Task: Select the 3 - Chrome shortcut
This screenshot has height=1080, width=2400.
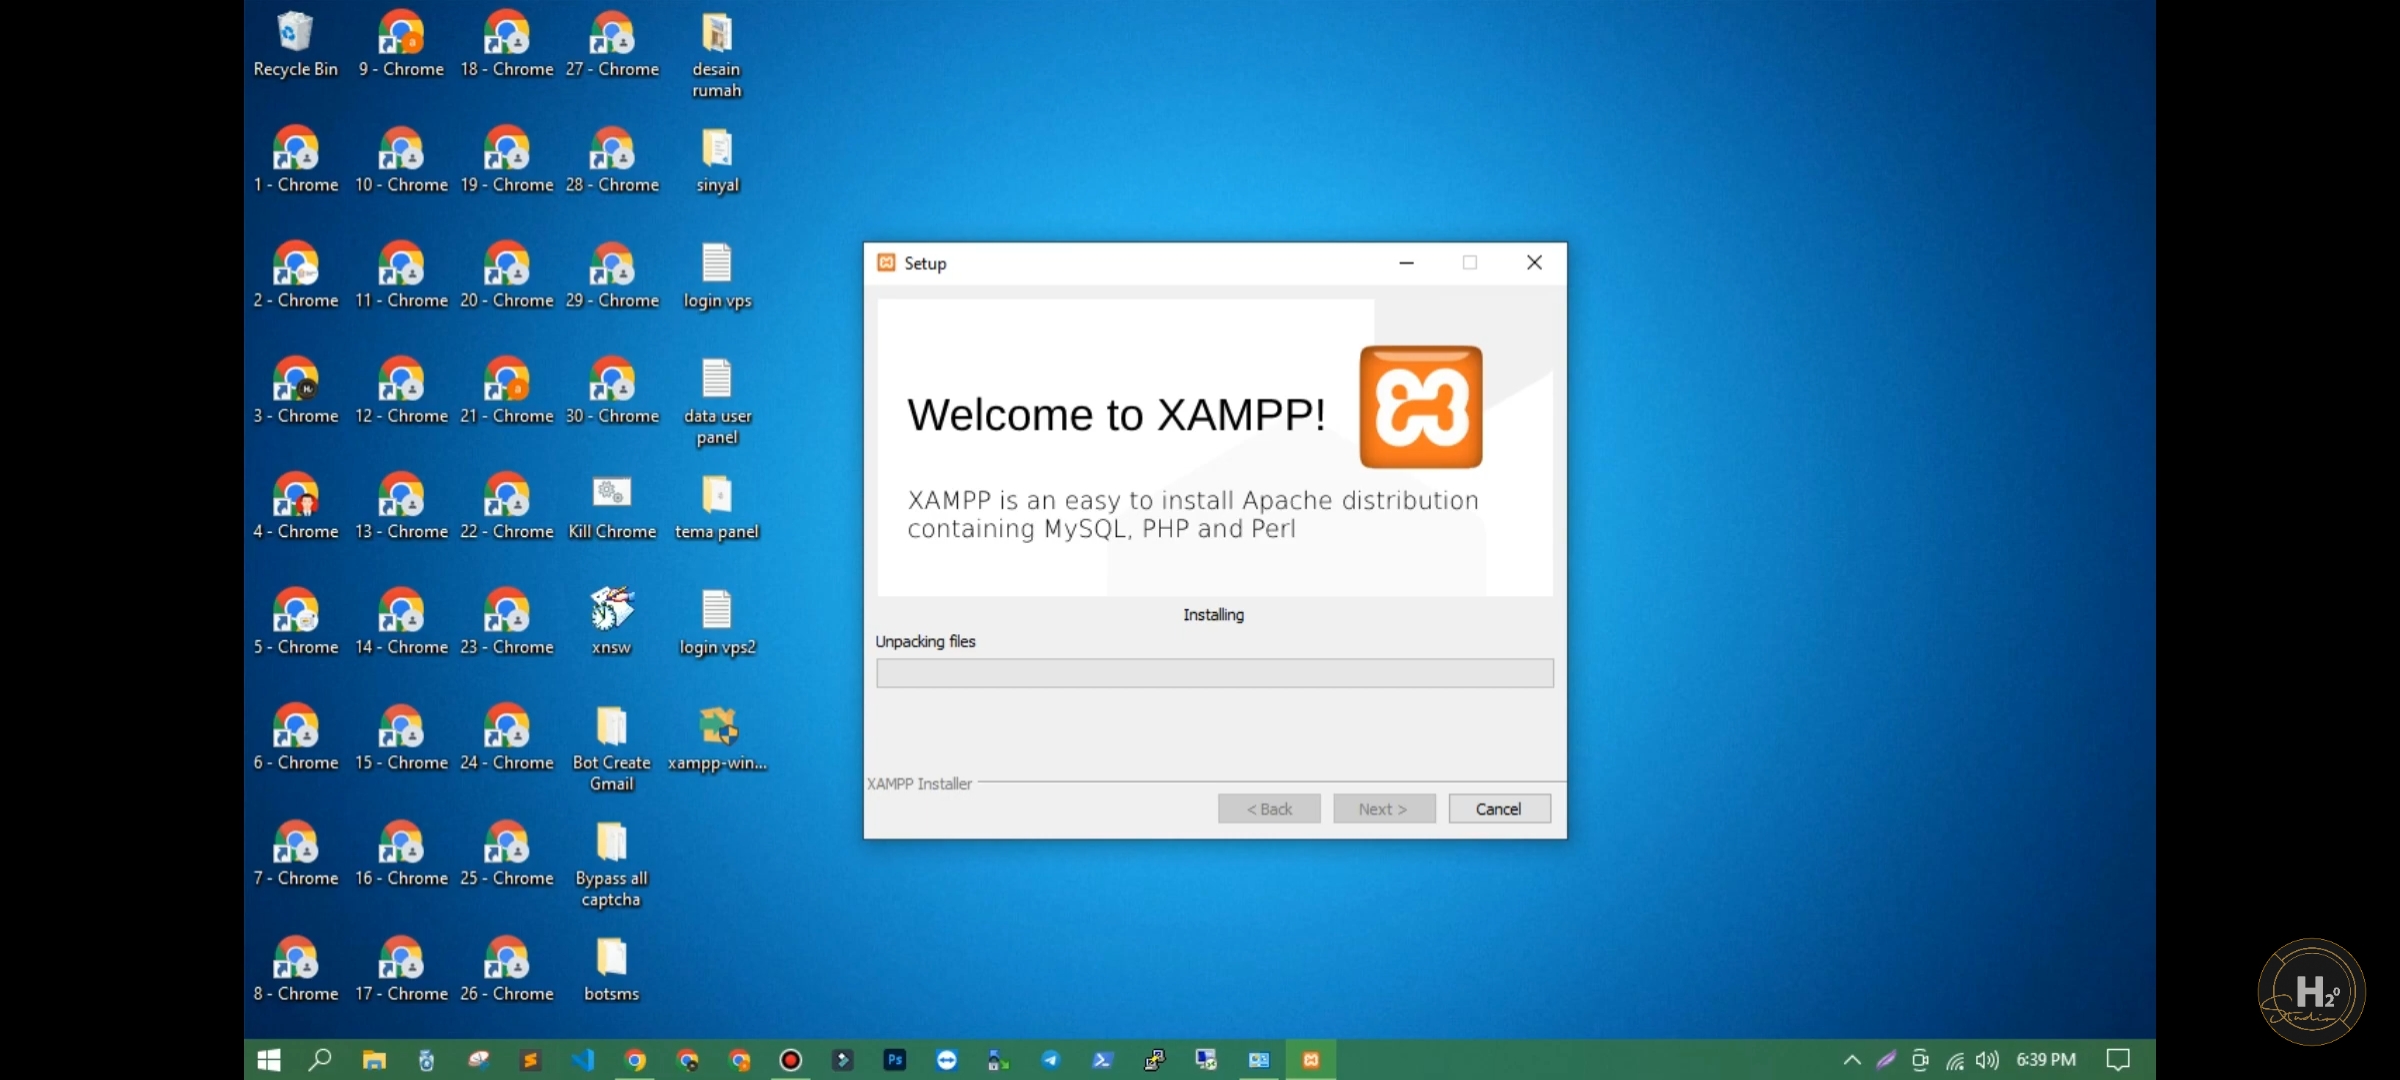Action: (296, 392)
